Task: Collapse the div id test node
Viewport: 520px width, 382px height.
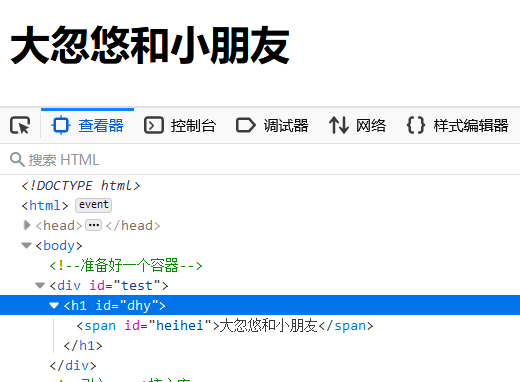Action: point(40,286)
